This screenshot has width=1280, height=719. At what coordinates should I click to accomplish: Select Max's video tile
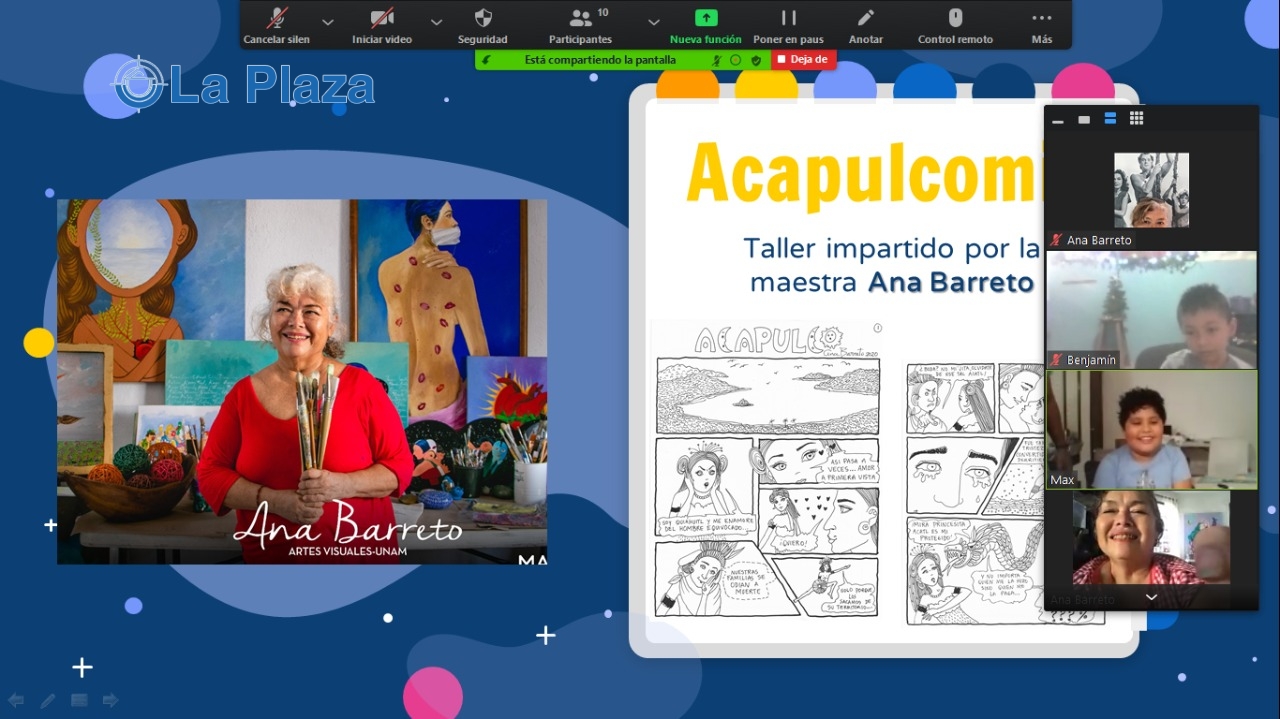point(1151,430)
